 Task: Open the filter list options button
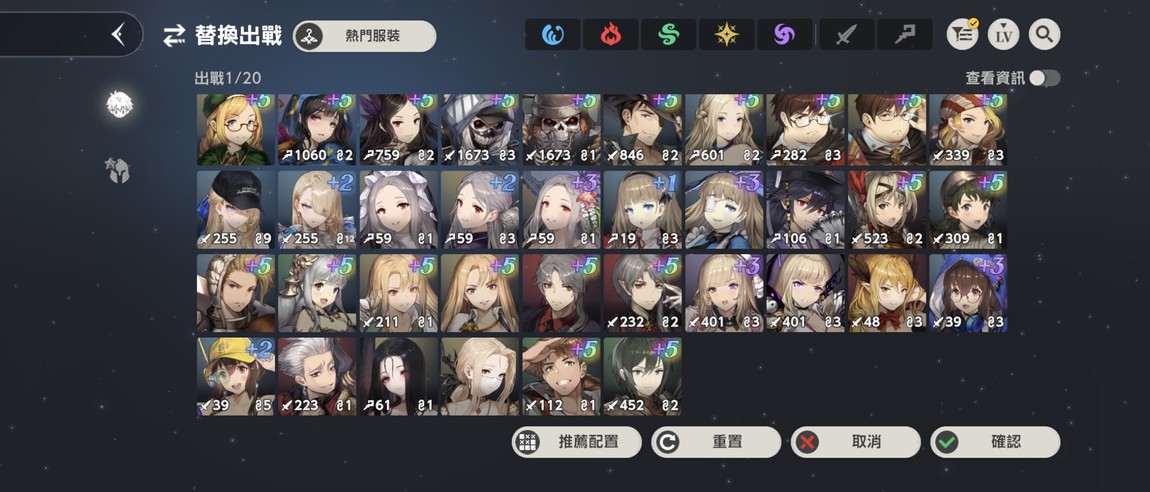point(962,34)
